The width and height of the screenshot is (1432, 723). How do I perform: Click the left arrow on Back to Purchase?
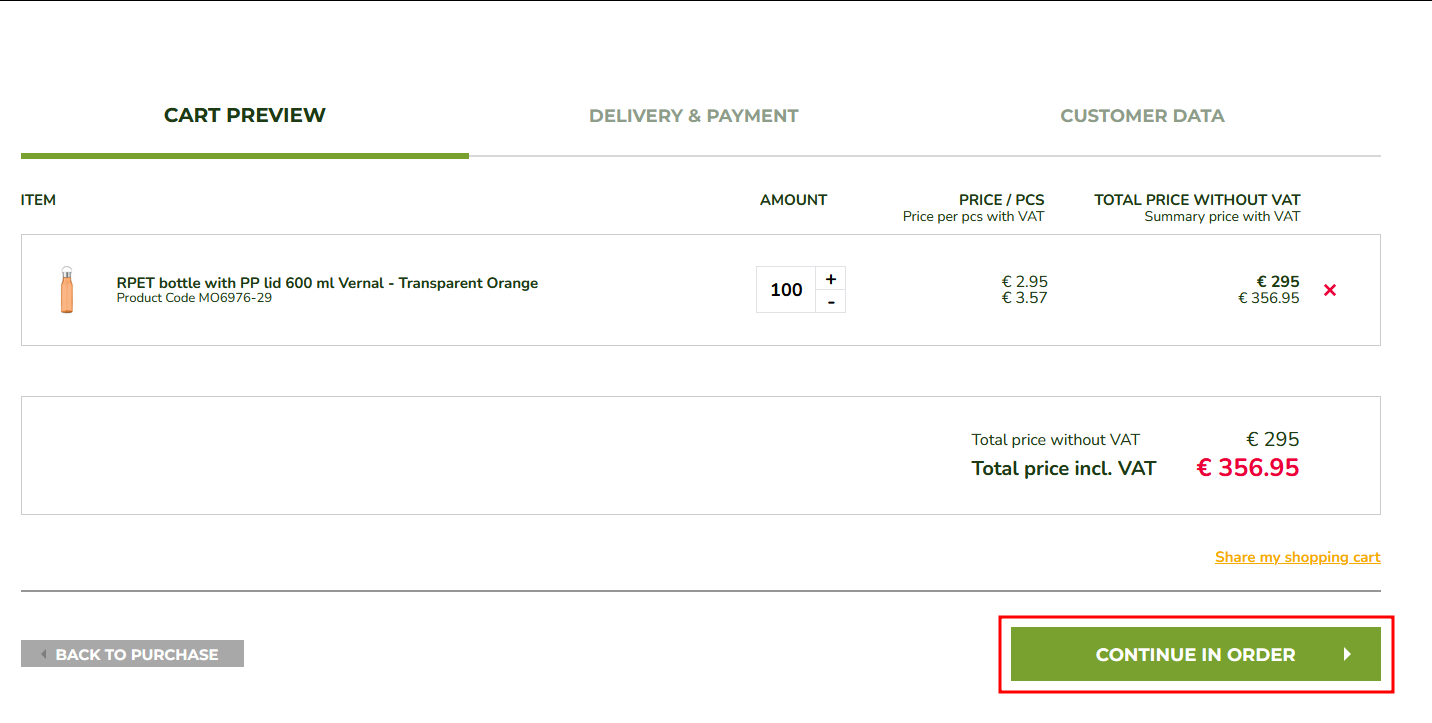pos(44,654)
